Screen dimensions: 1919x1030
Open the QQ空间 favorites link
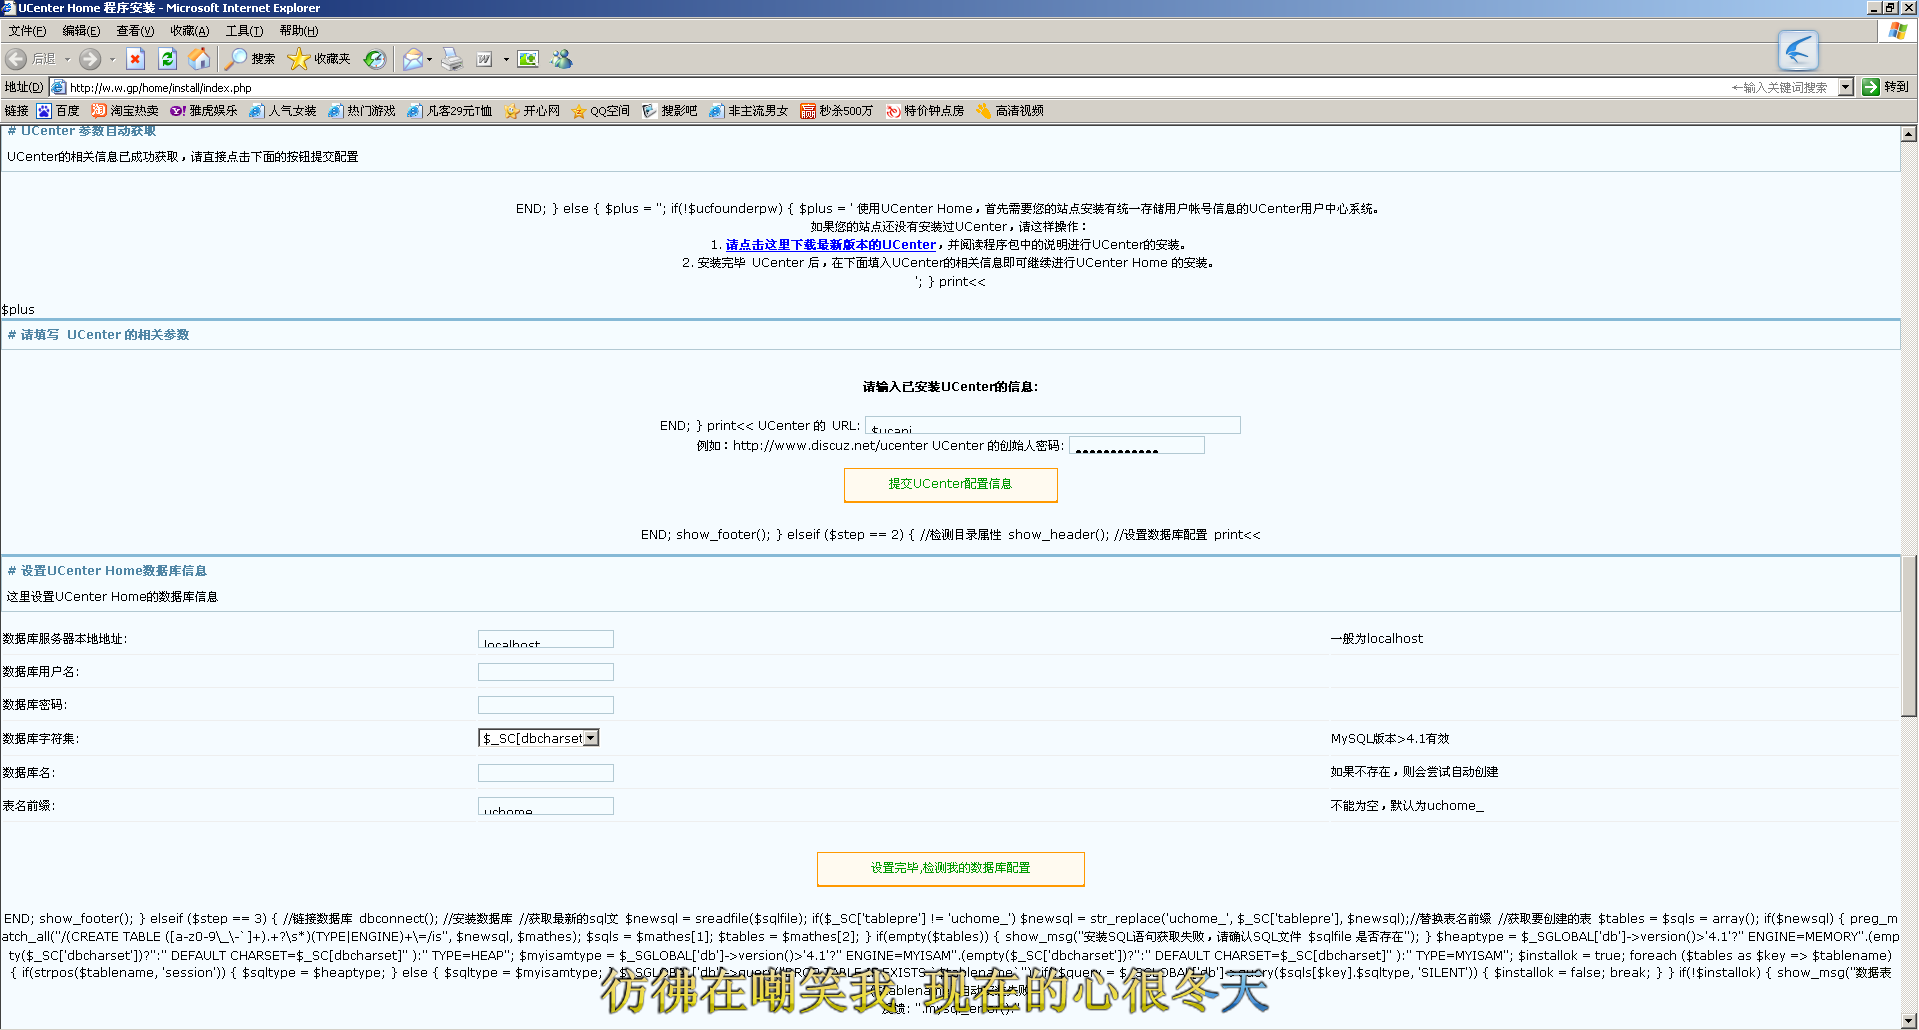[600, 111]
